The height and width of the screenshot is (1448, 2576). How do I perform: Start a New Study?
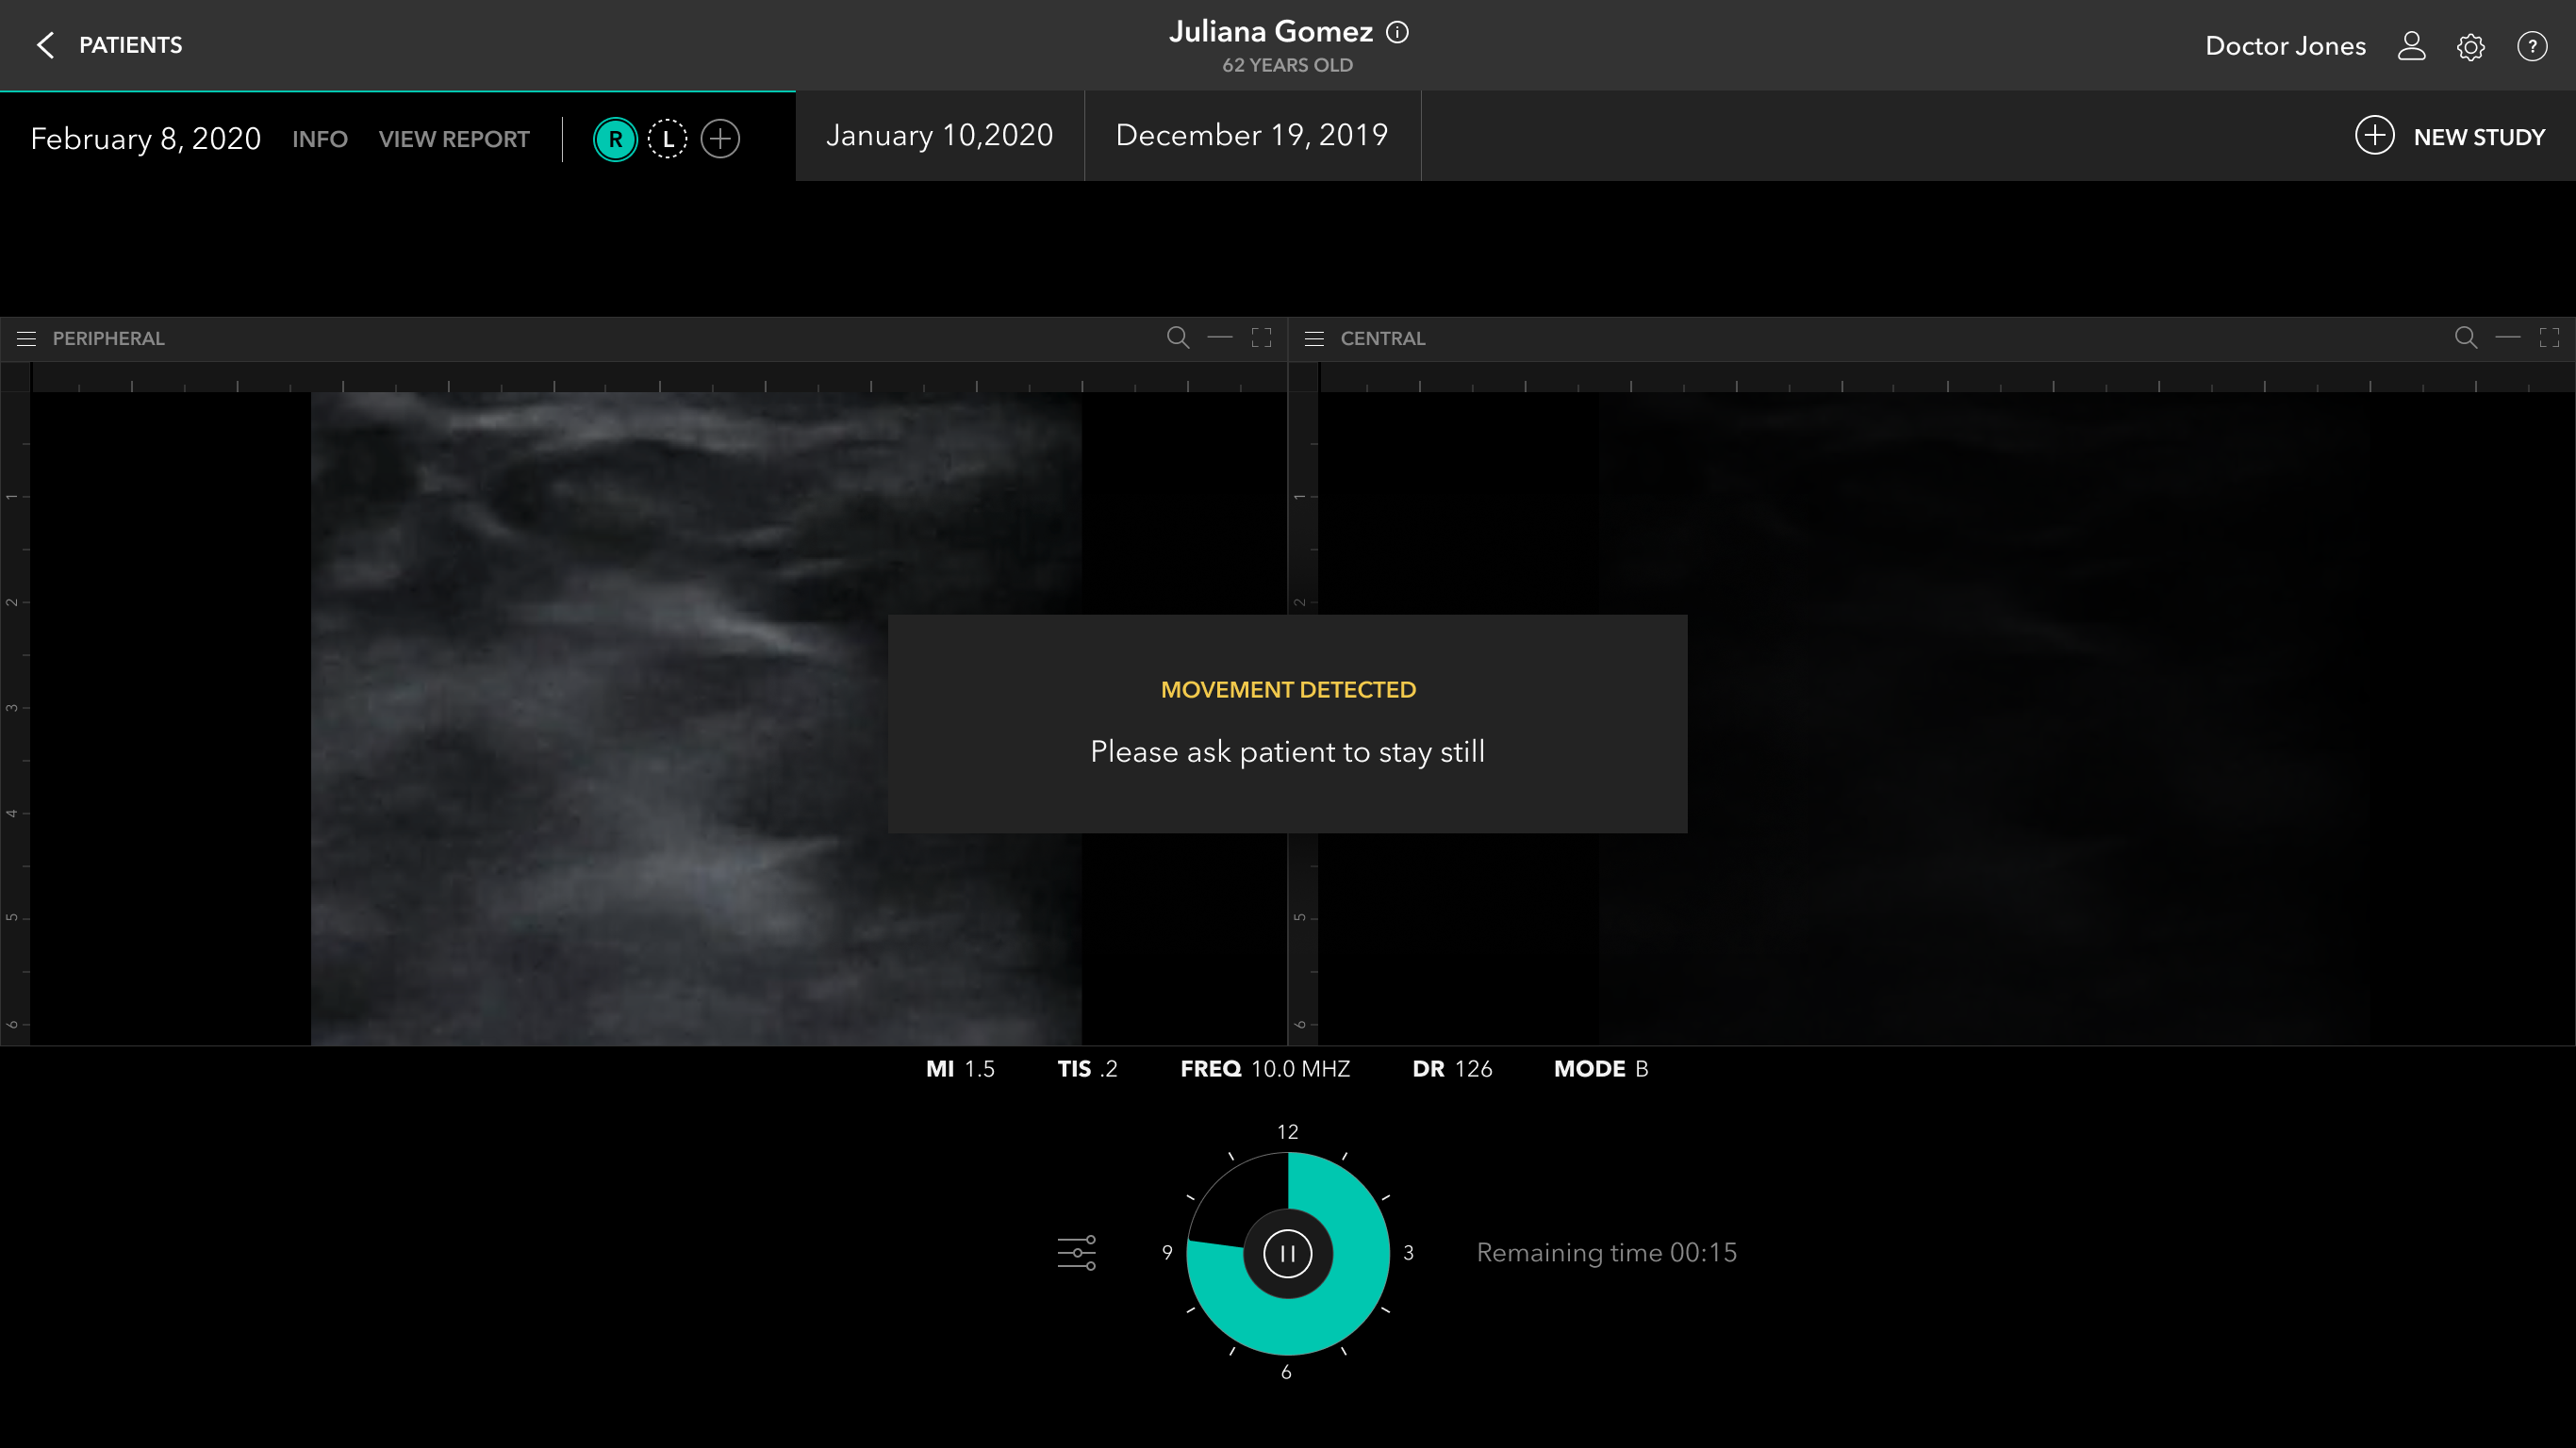(x=2449, y=137)
